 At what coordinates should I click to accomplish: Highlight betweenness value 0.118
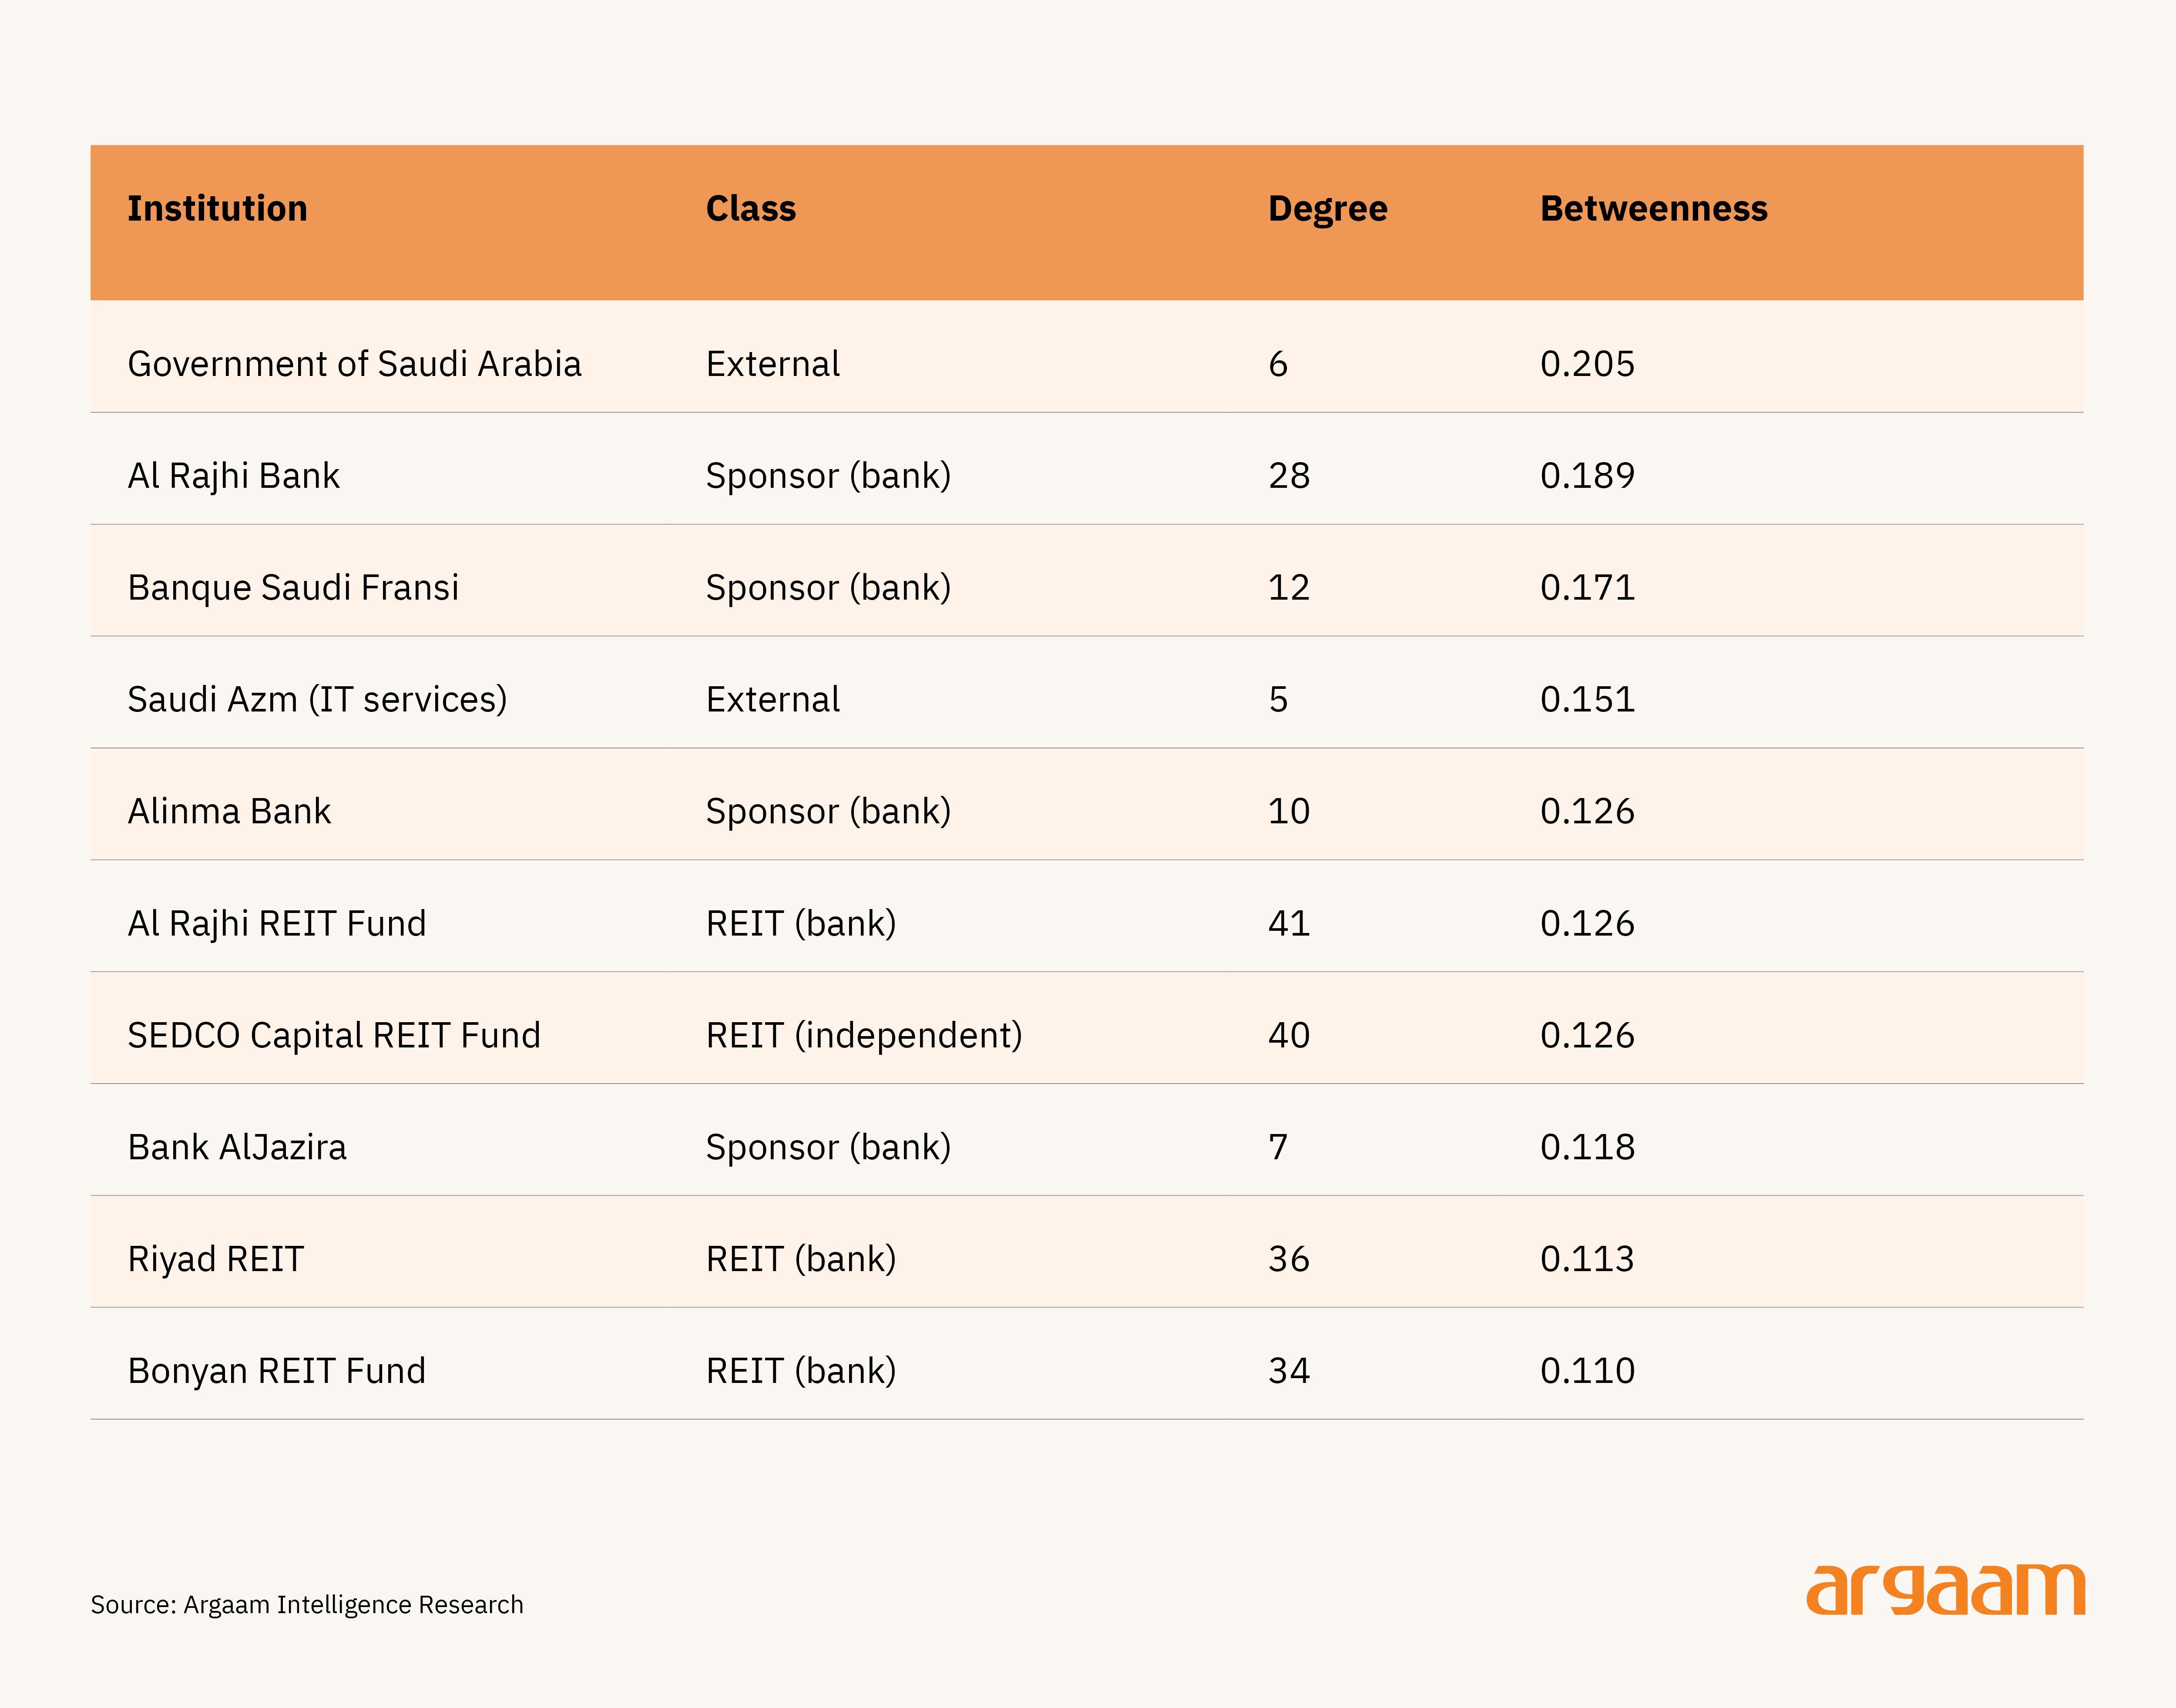(x=1587, y=1148)
